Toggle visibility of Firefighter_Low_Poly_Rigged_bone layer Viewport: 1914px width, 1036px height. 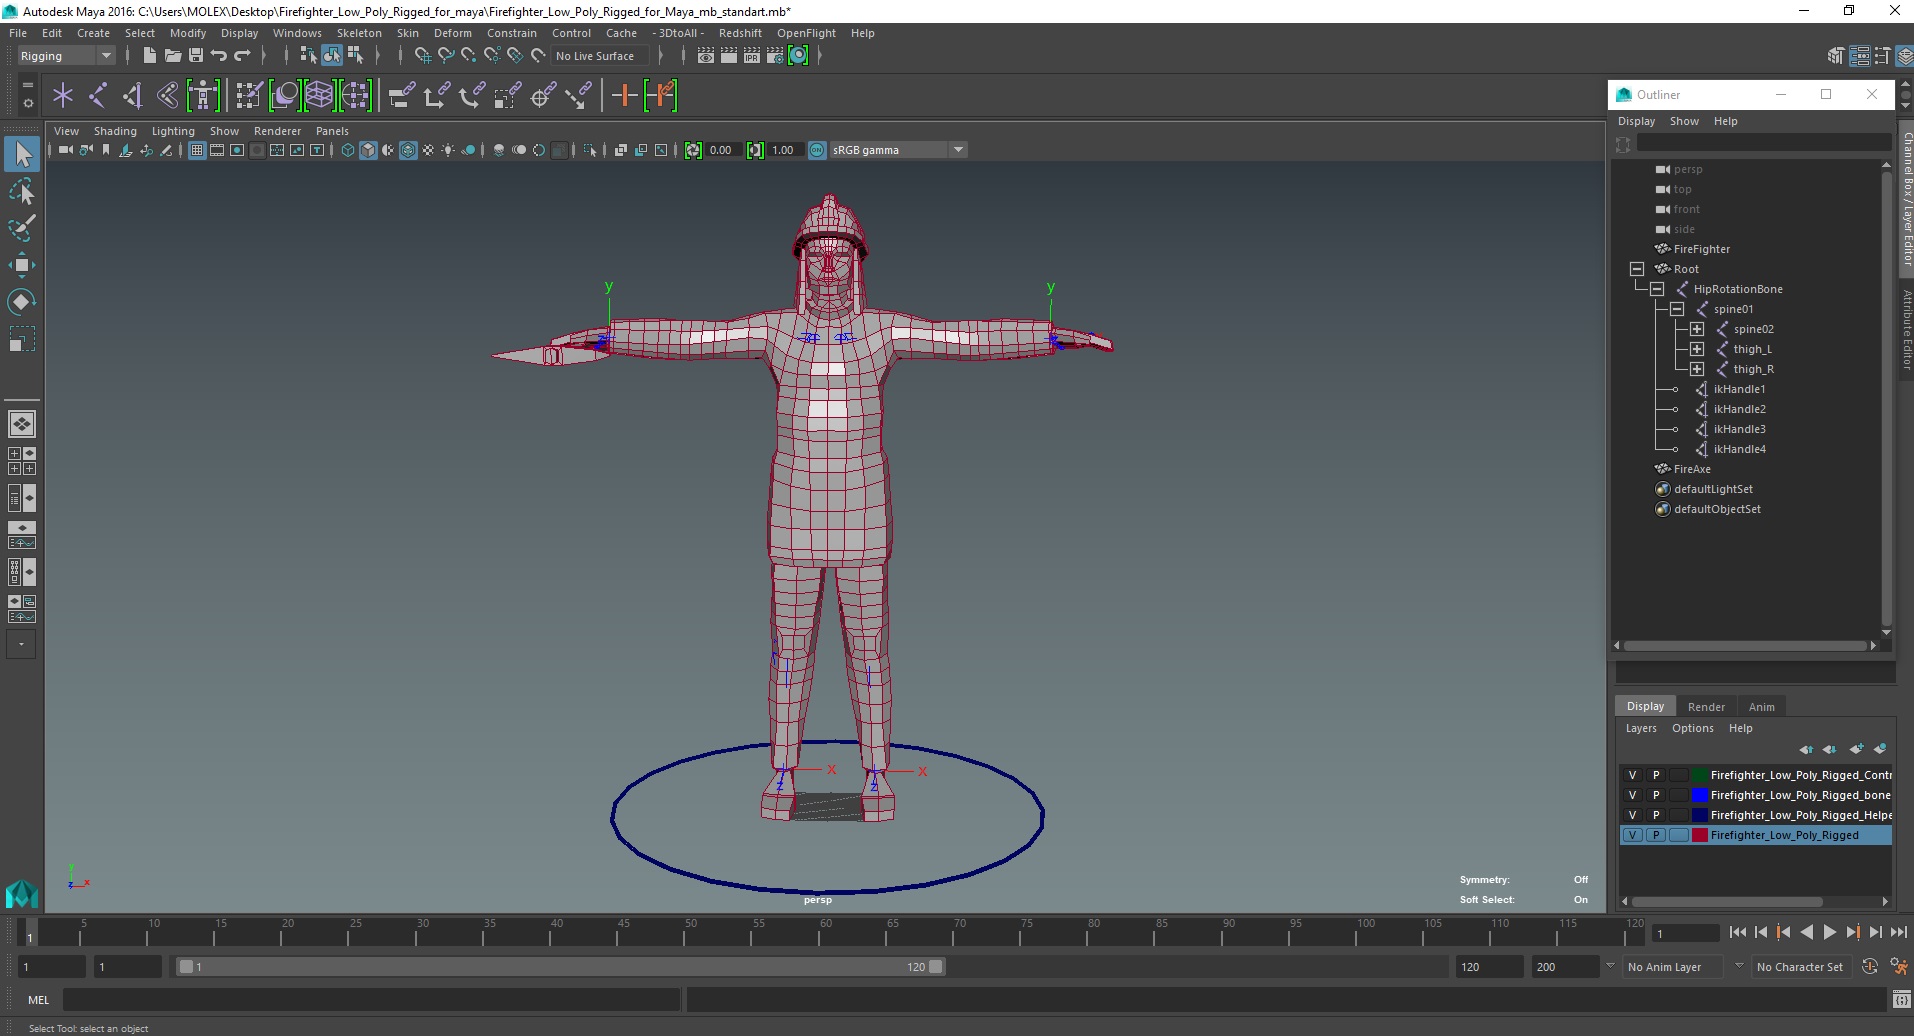(1632, 795)
